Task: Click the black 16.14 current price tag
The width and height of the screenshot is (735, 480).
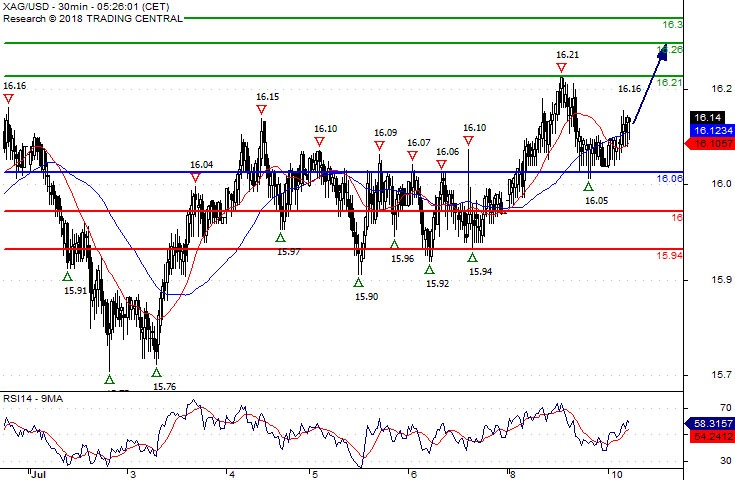Action: (707, 117)
